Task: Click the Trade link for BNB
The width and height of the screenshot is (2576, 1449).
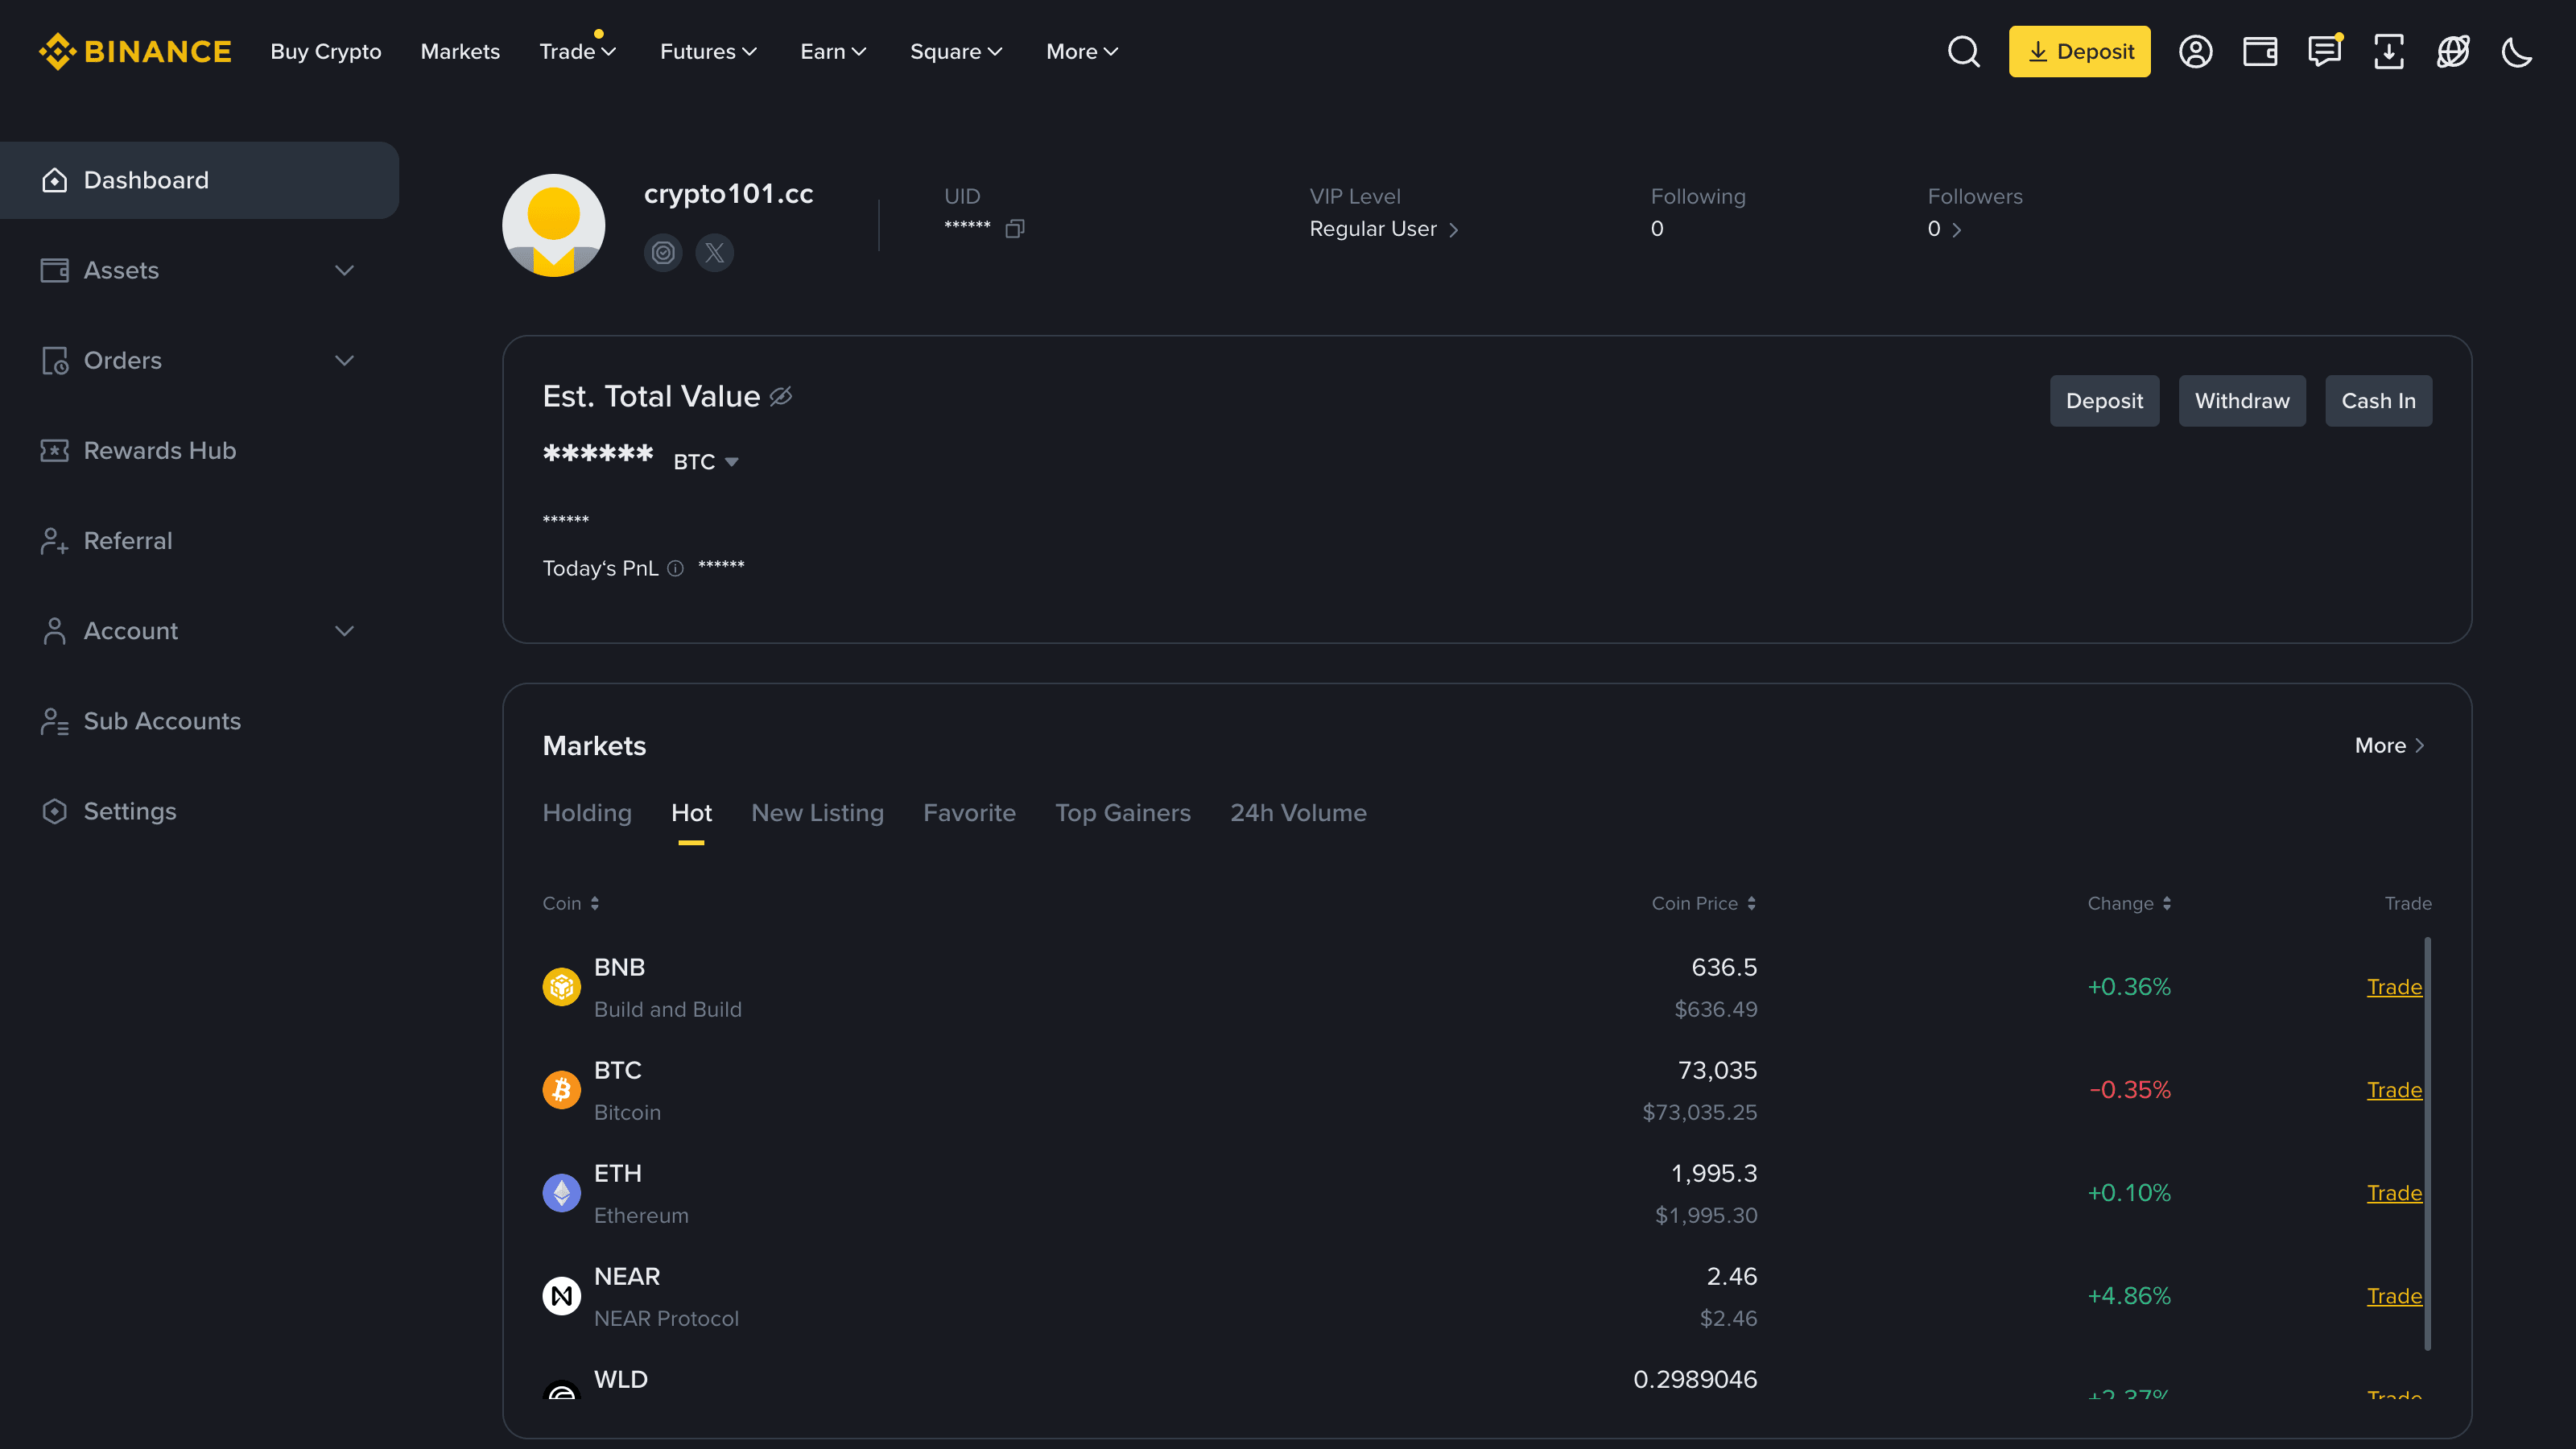Action: [x=2394, y=987]
